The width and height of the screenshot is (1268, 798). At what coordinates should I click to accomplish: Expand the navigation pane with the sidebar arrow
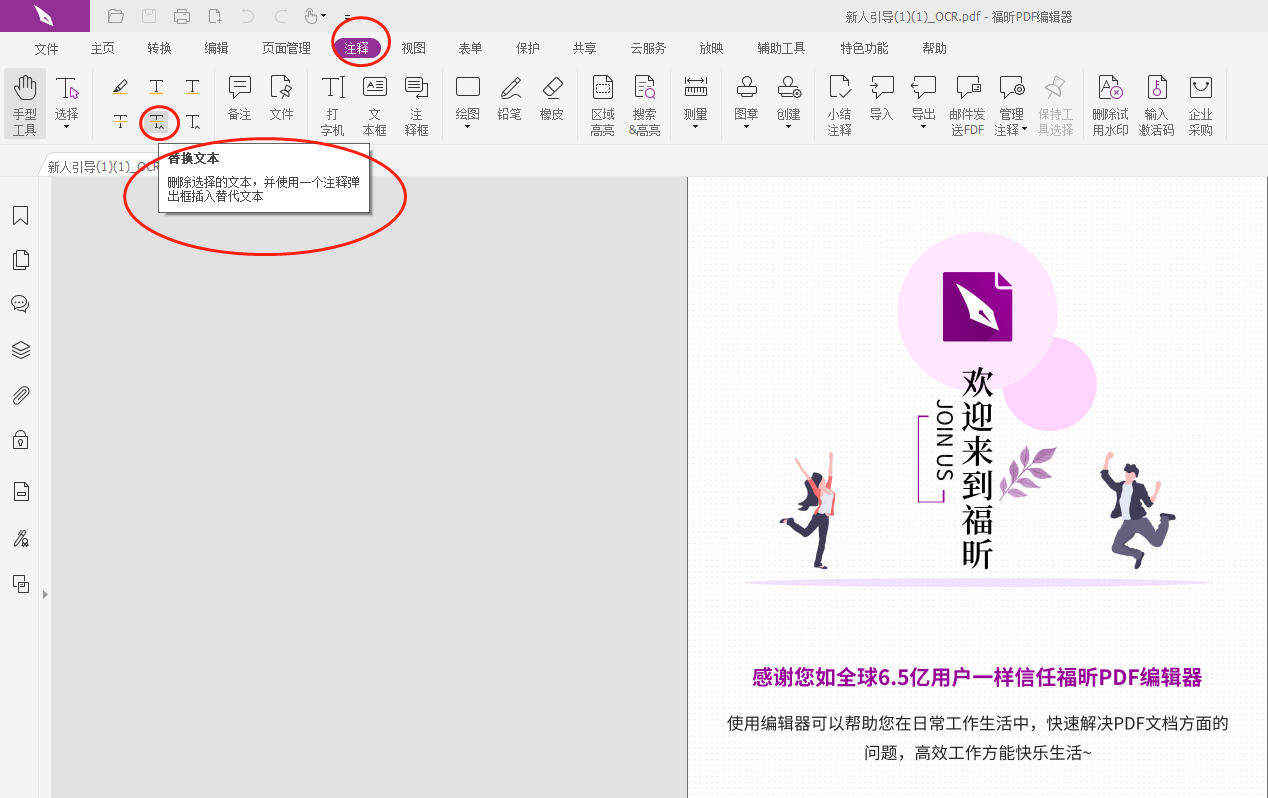click(x=45, y=592)
